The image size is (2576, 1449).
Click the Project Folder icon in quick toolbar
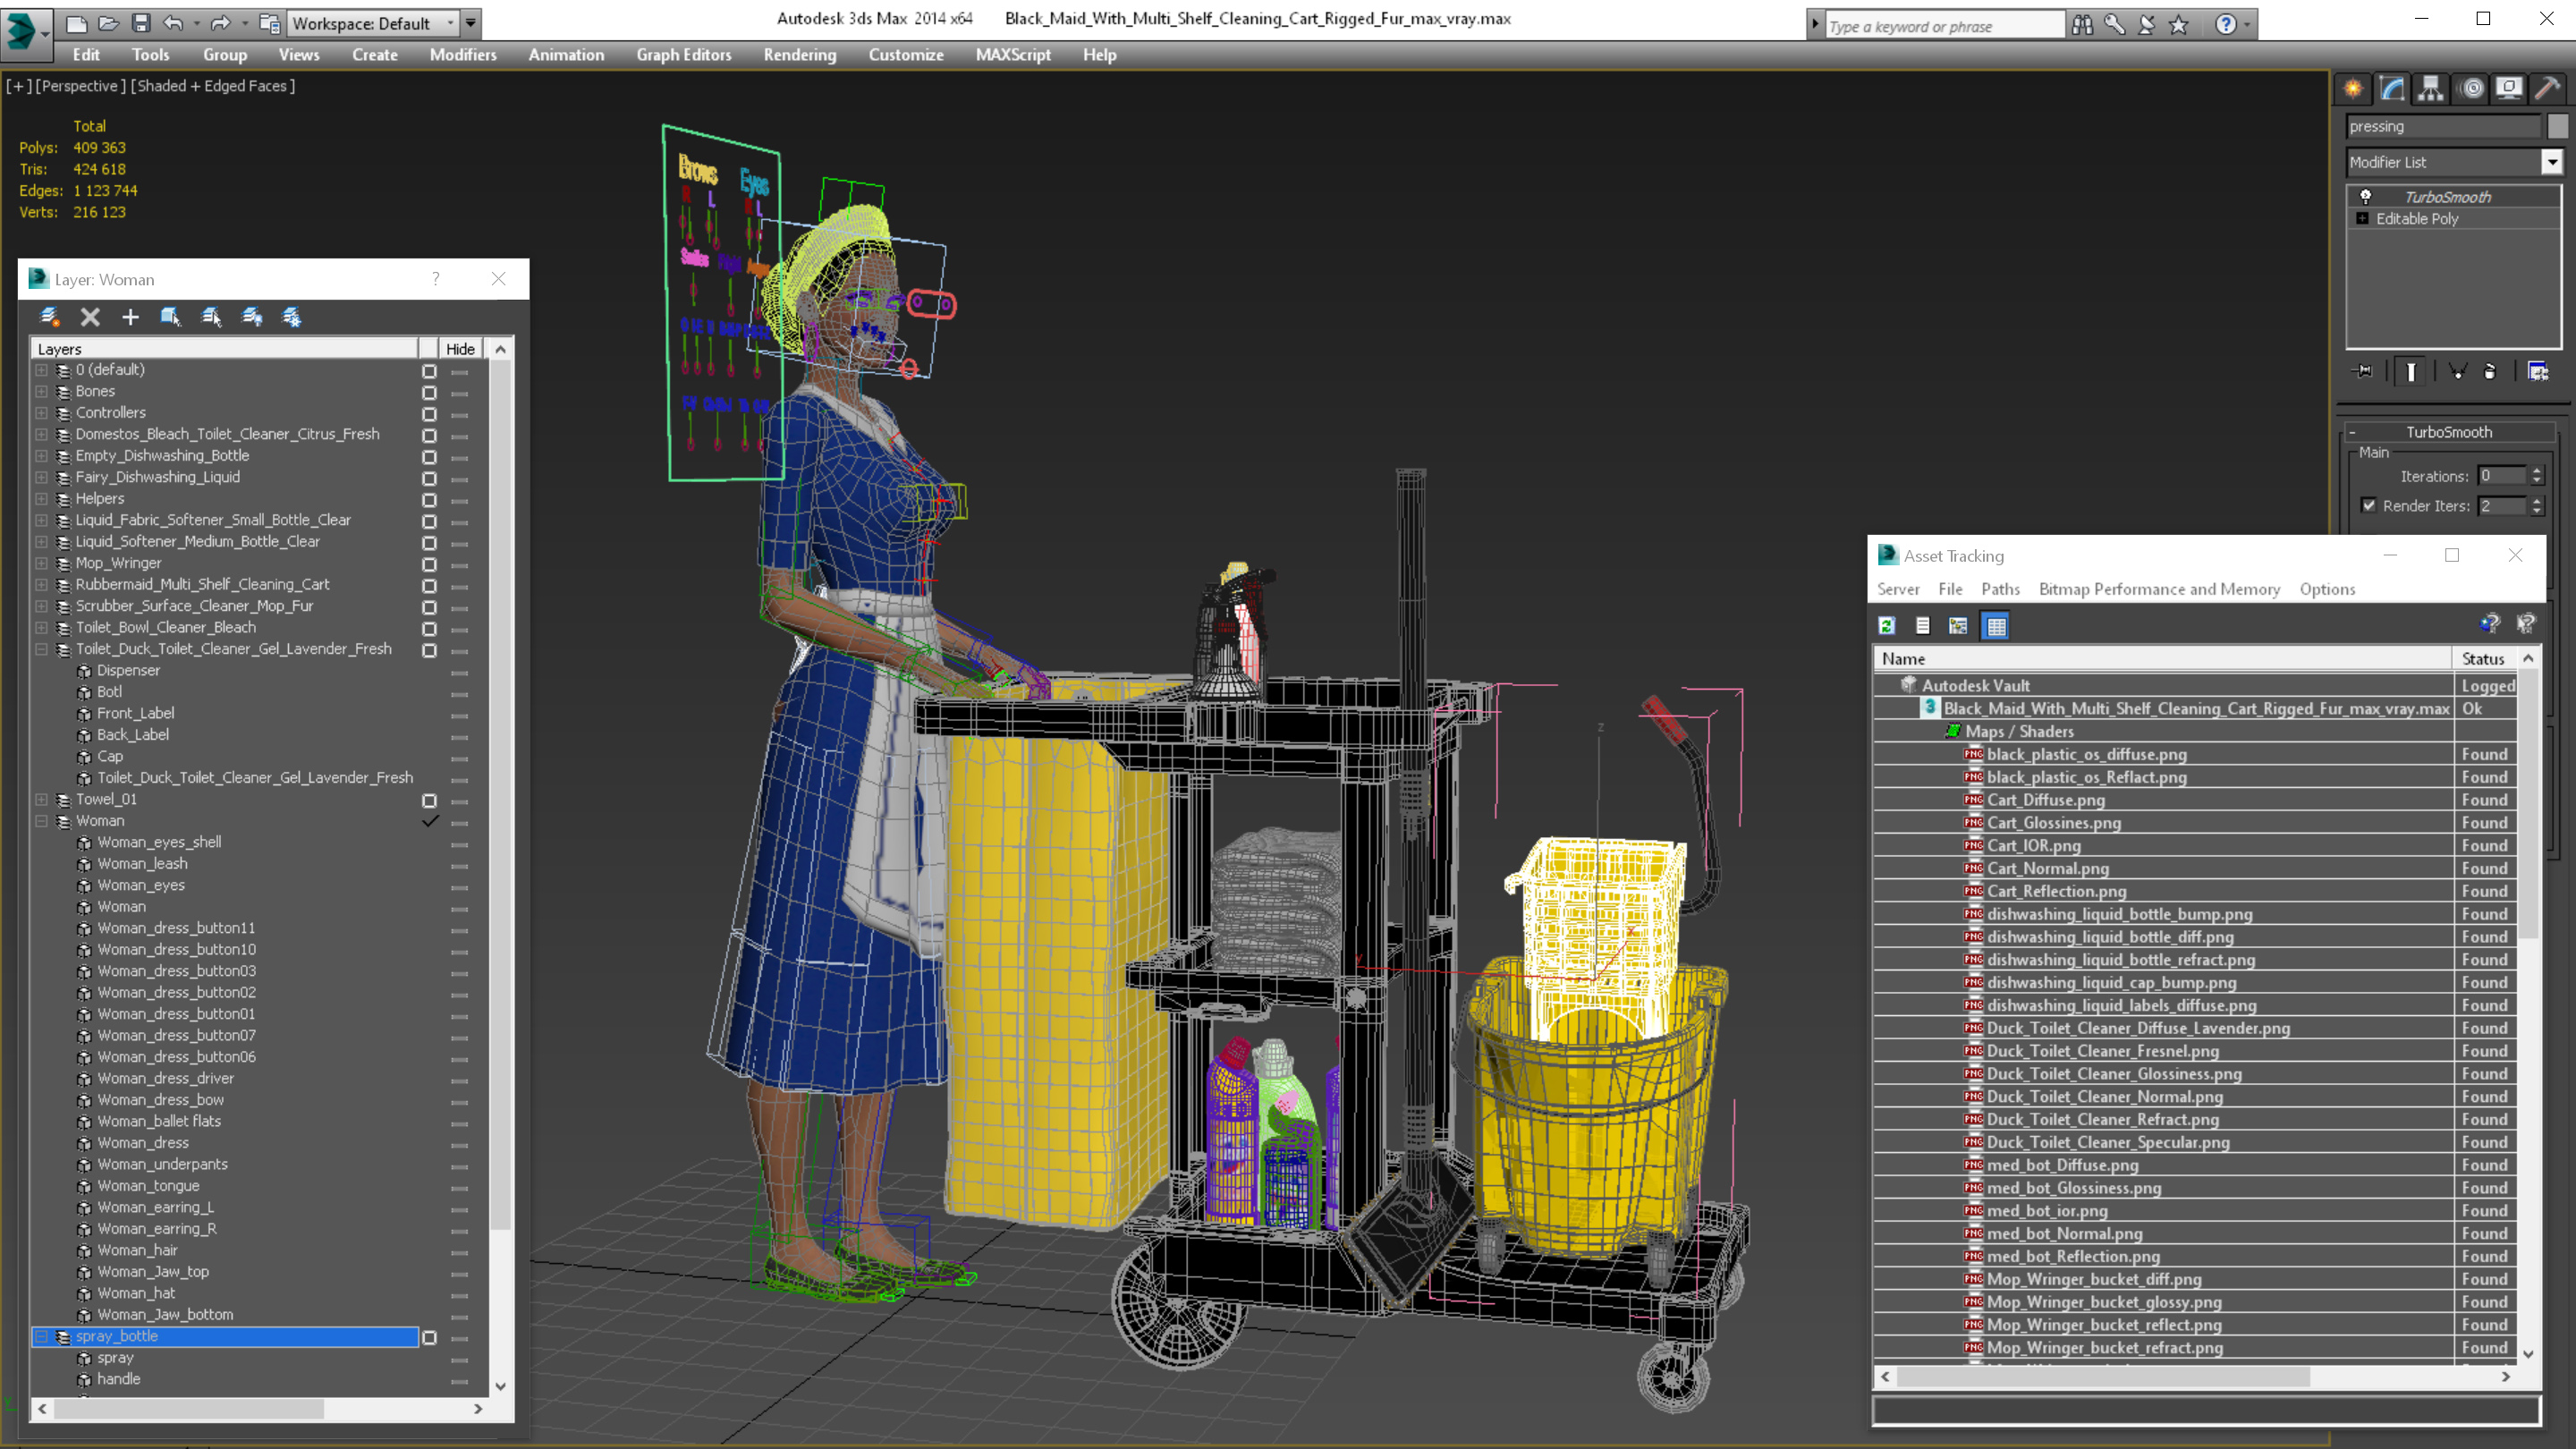[269, 23]
